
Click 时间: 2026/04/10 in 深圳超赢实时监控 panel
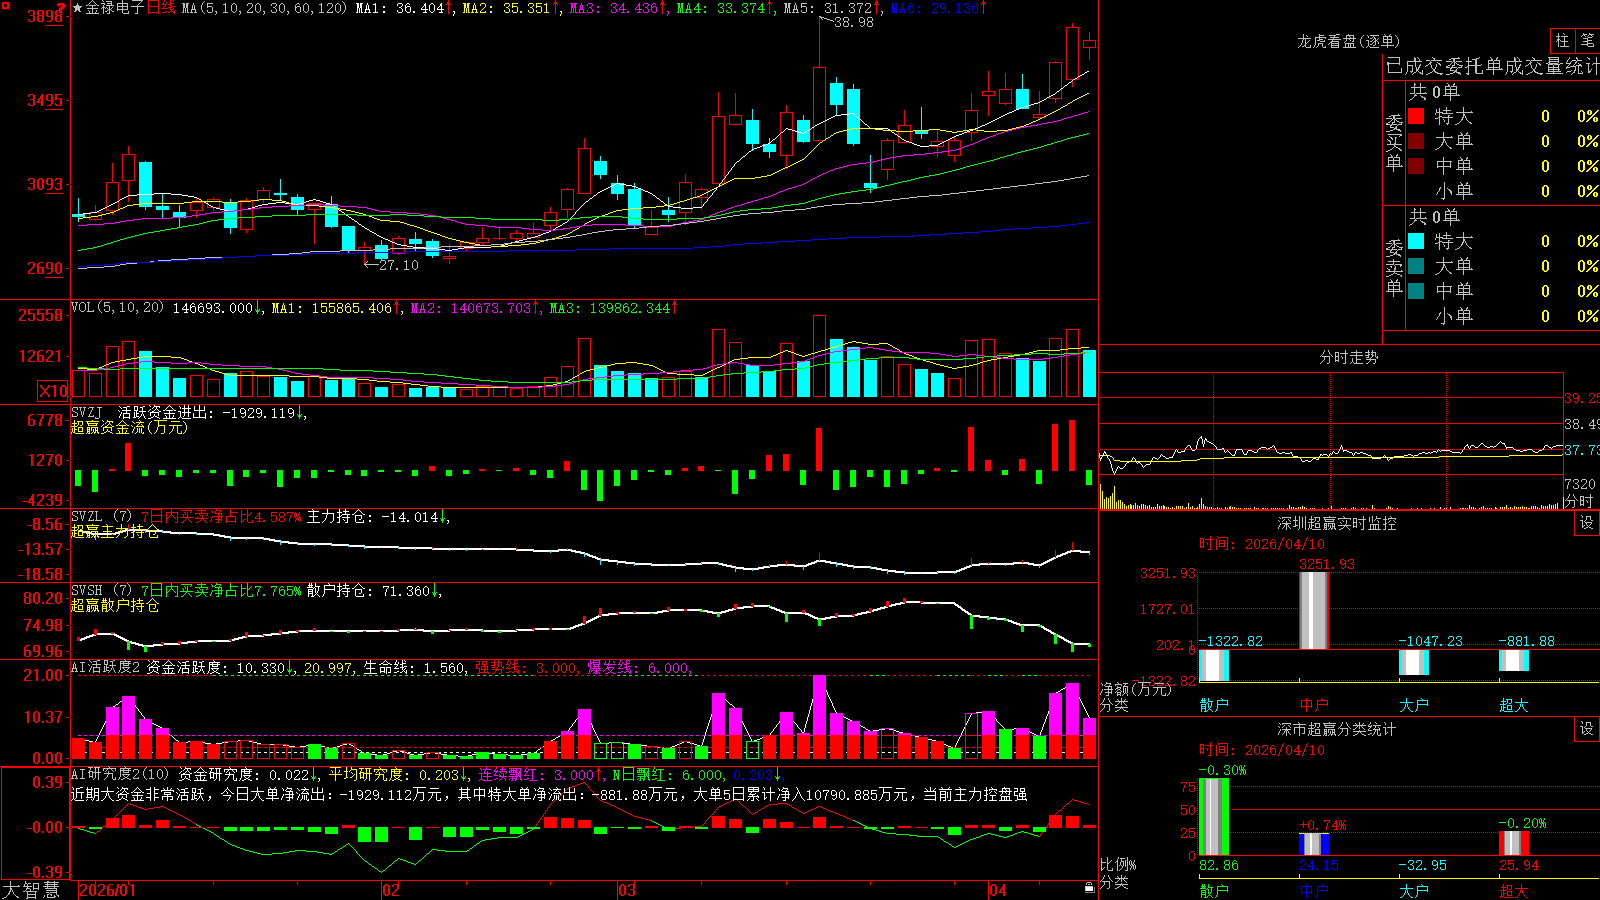click(1262, 544)
